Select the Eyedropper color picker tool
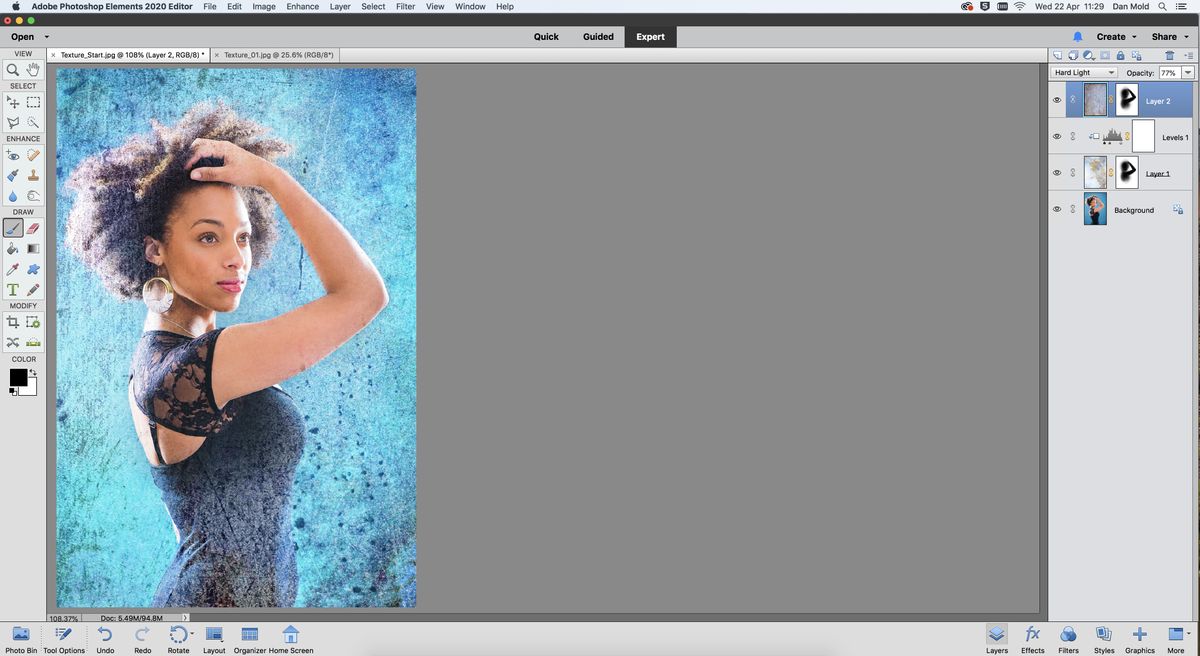This screenshot has width=1200, height=656. [x=12, y=269]
